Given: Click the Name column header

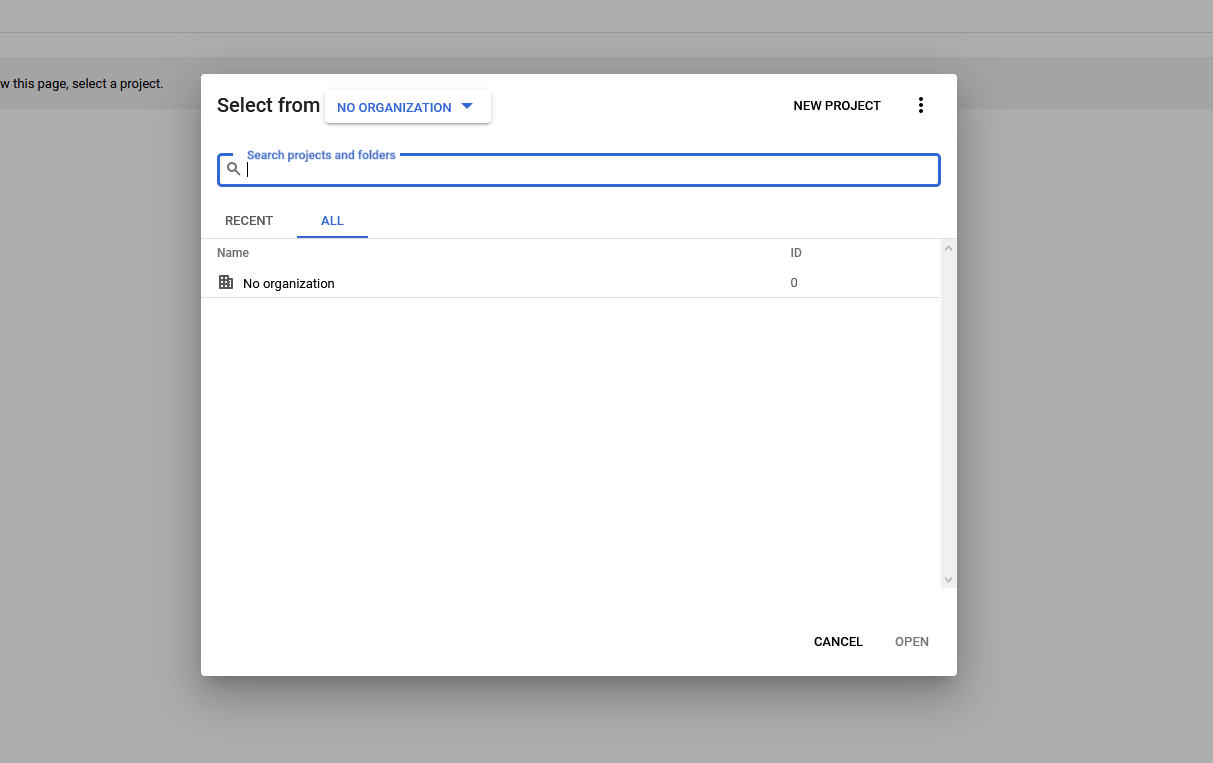Looking at the screenshot, I should (x=233, y=253).
